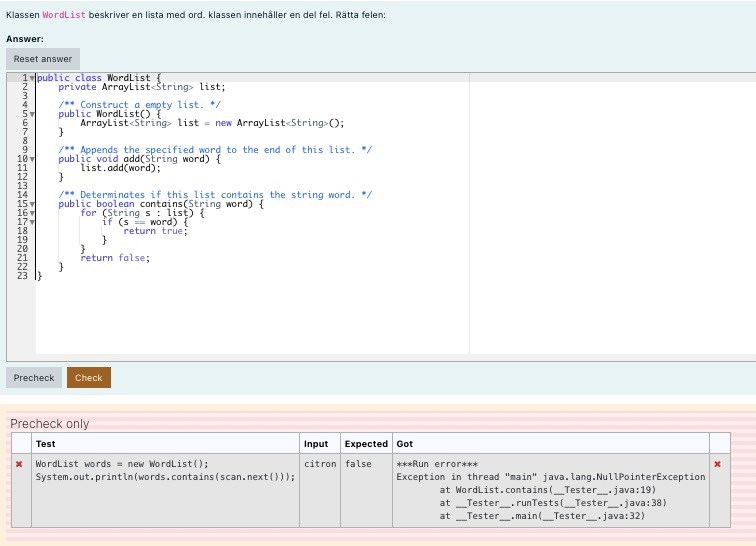756x546 pixels.
Task: Submit code with the Check button
Action: pos(89,378)
